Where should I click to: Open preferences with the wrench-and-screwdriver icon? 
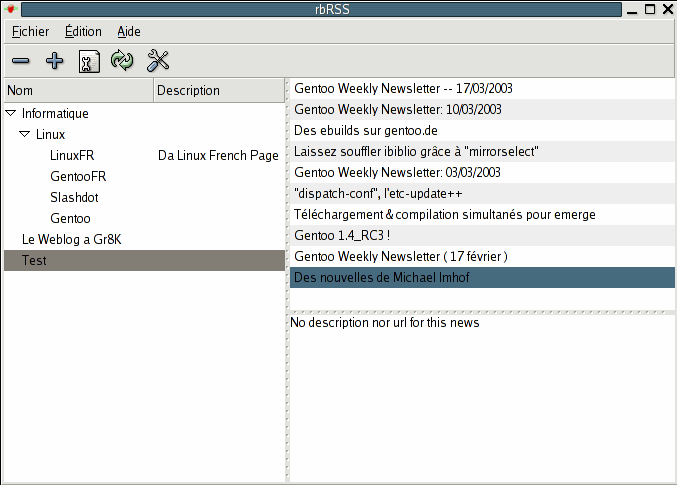(x=158, y=62)
